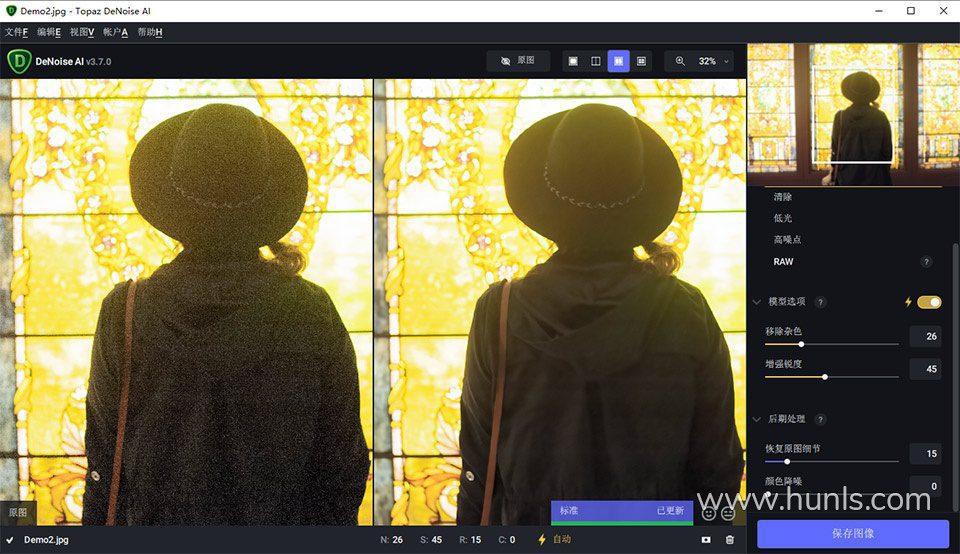Collapse the 后期处理 section
The width and height of the screenshot is (960, 554).
pyautogui.click(x=757, y=420)
